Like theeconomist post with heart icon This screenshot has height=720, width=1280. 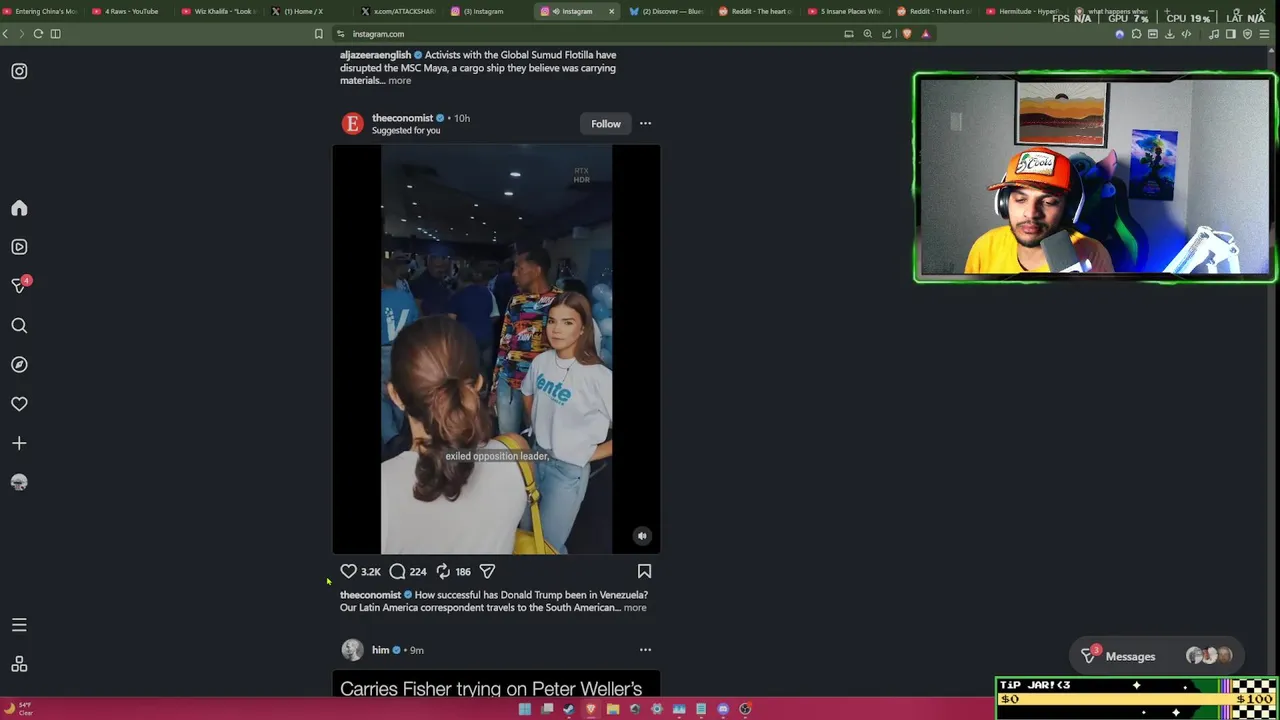(x=348, y=571)
